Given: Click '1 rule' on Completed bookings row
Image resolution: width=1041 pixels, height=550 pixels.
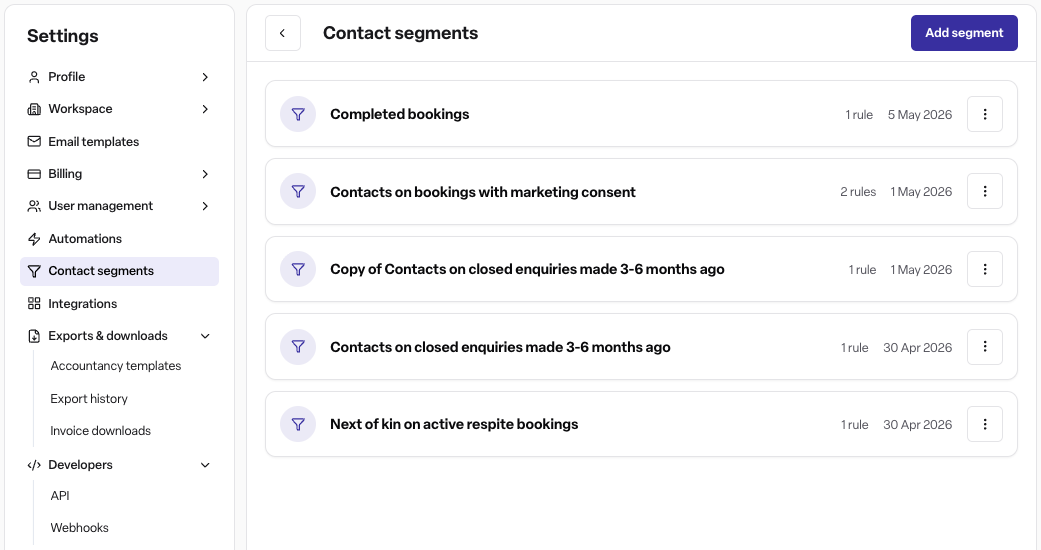Looking at the screenshot, I should (859, 115).
